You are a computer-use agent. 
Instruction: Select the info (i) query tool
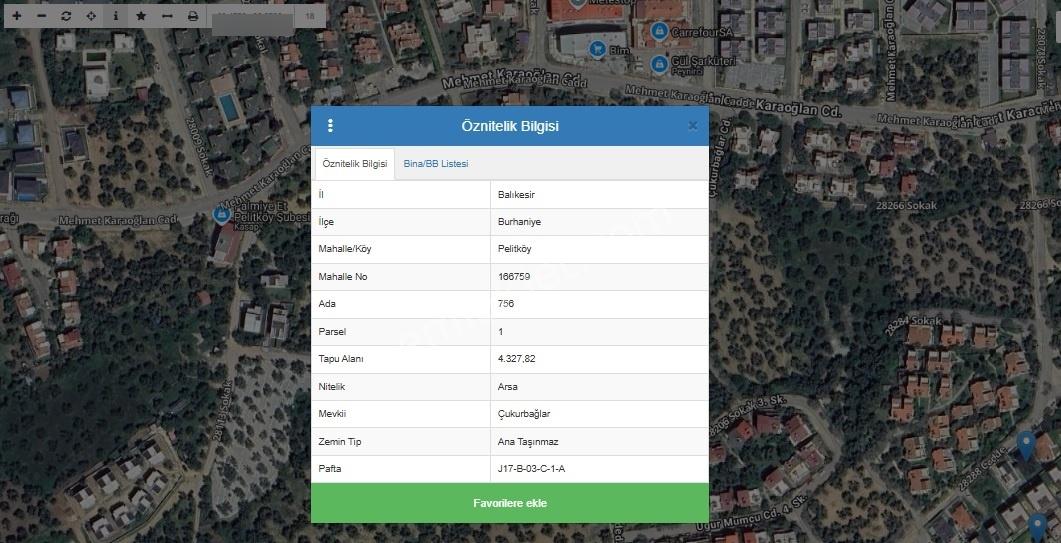pos(116,16)
